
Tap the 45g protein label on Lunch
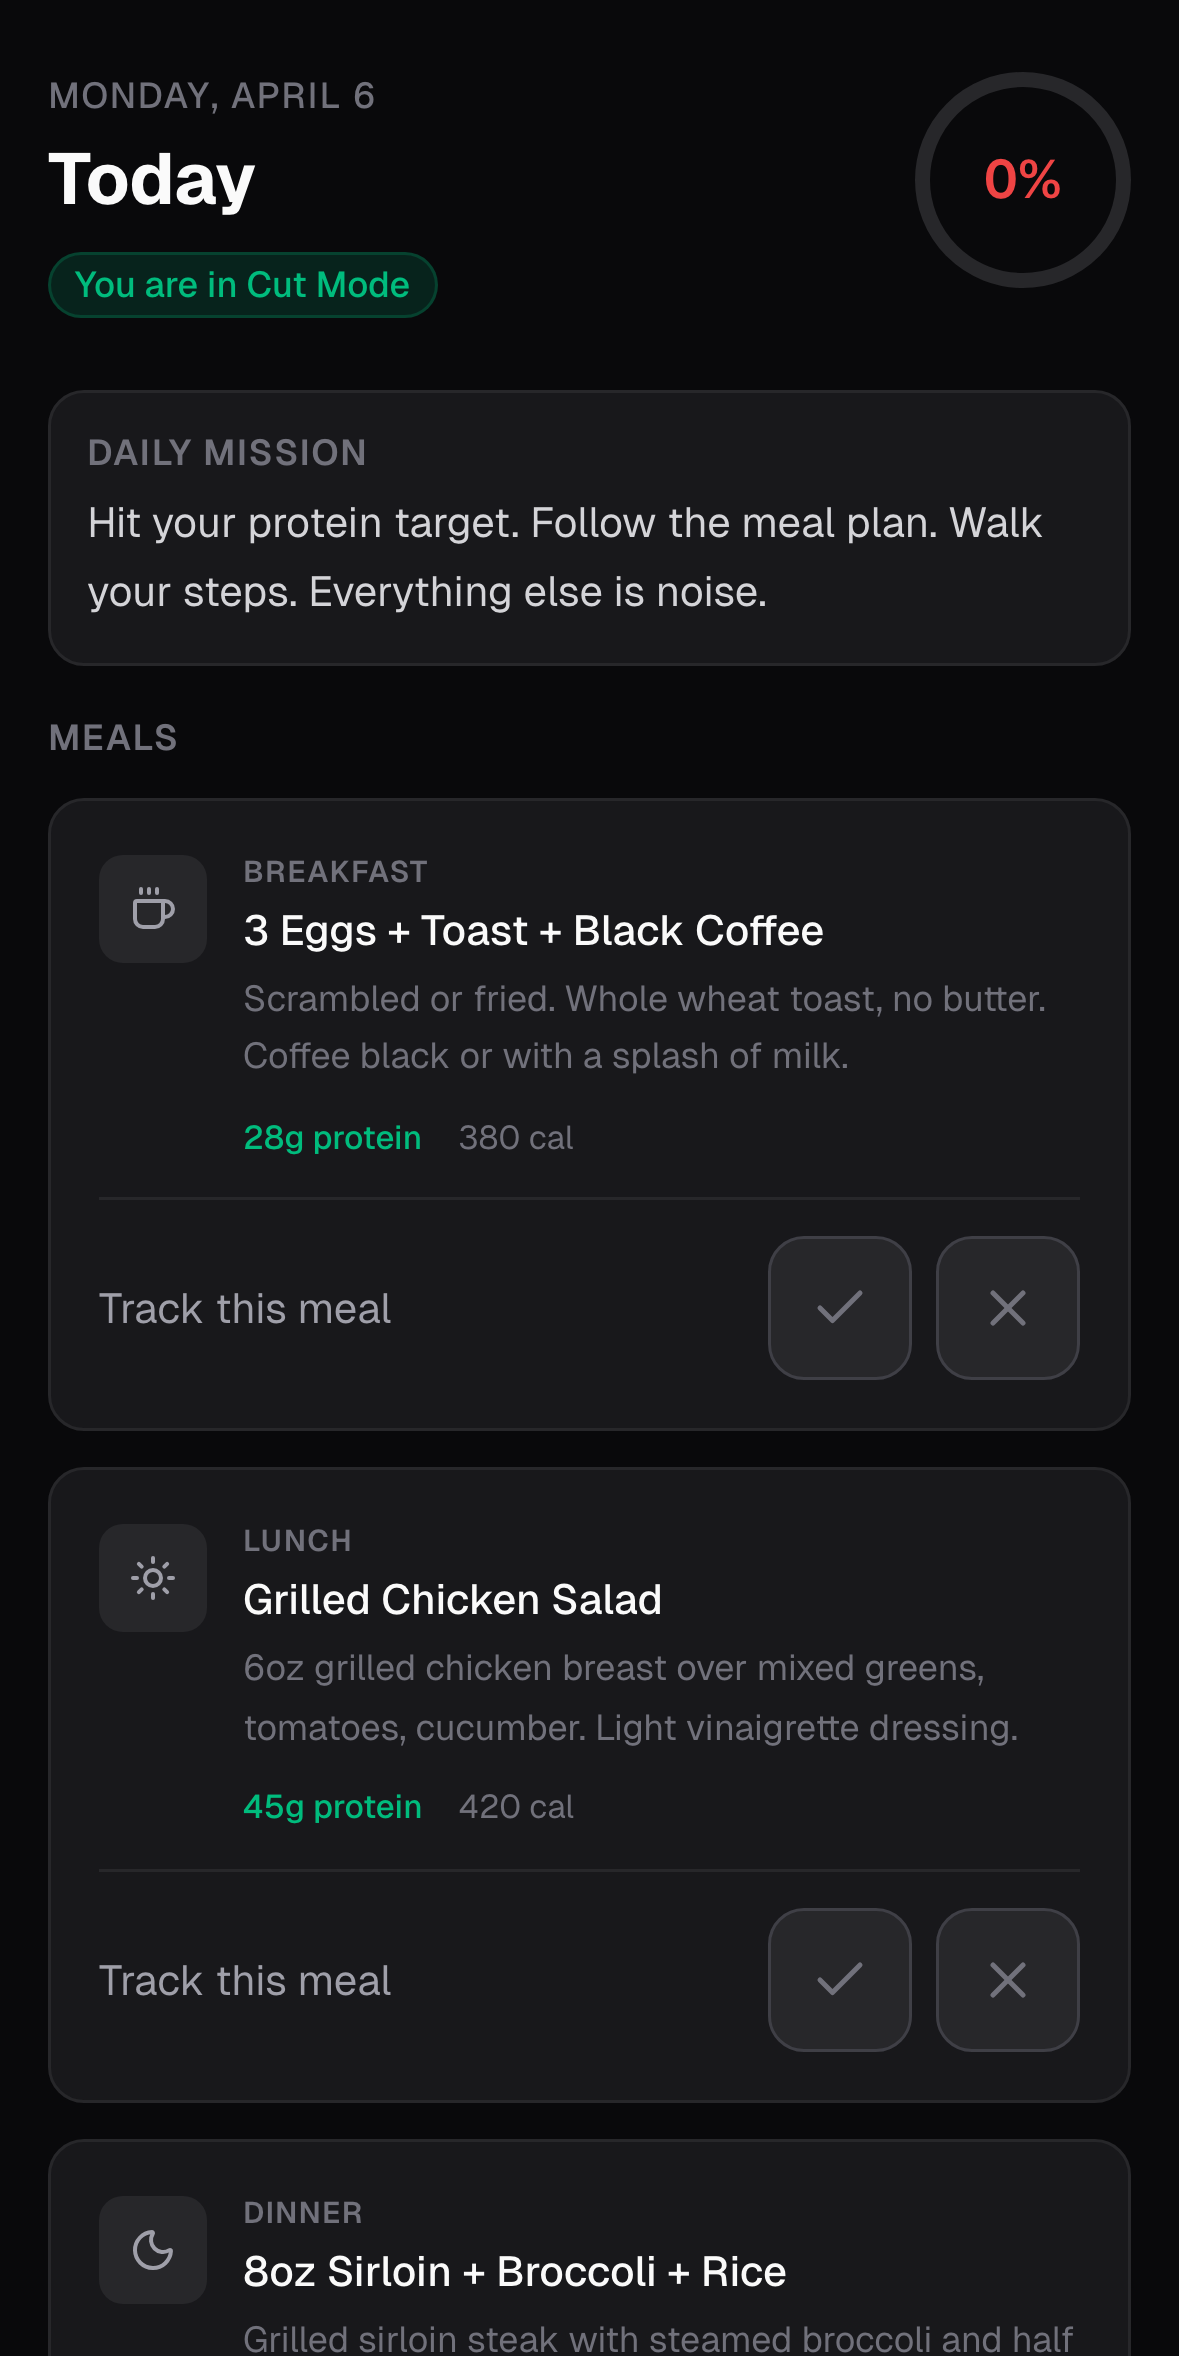[x=332, y=1807]
